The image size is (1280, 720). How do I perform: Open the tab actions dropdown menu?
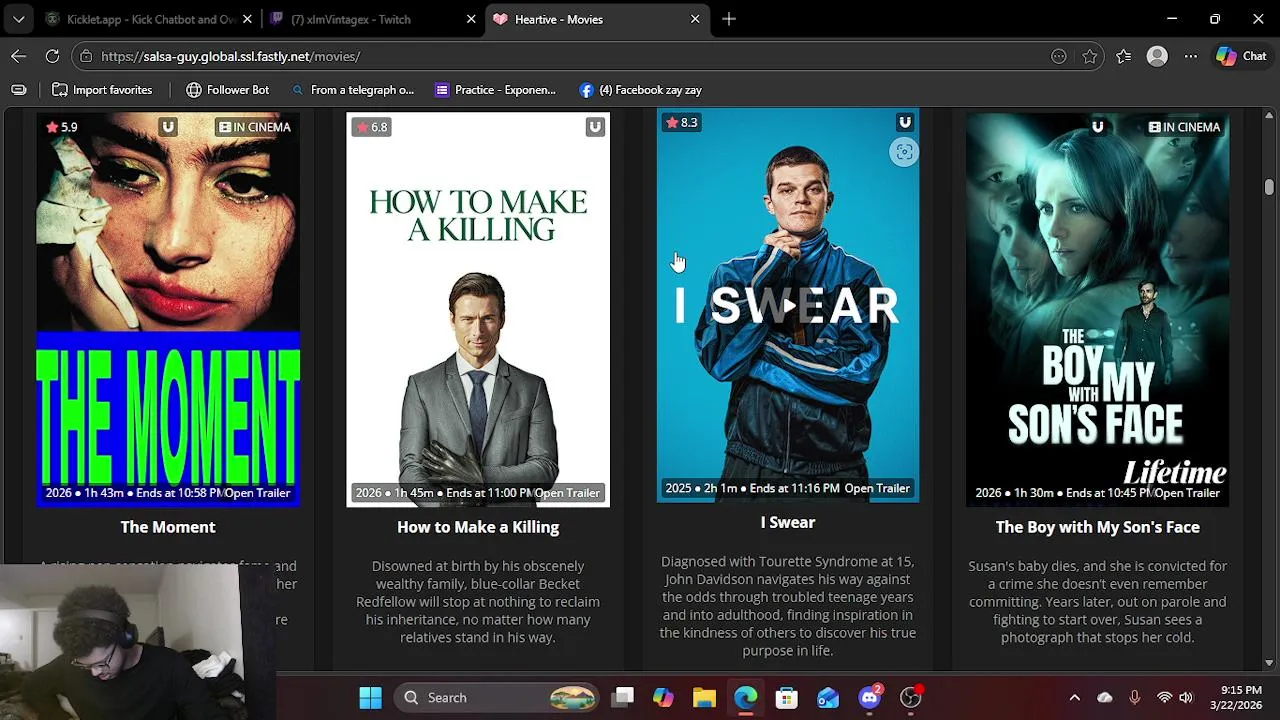tap(18, 19)
